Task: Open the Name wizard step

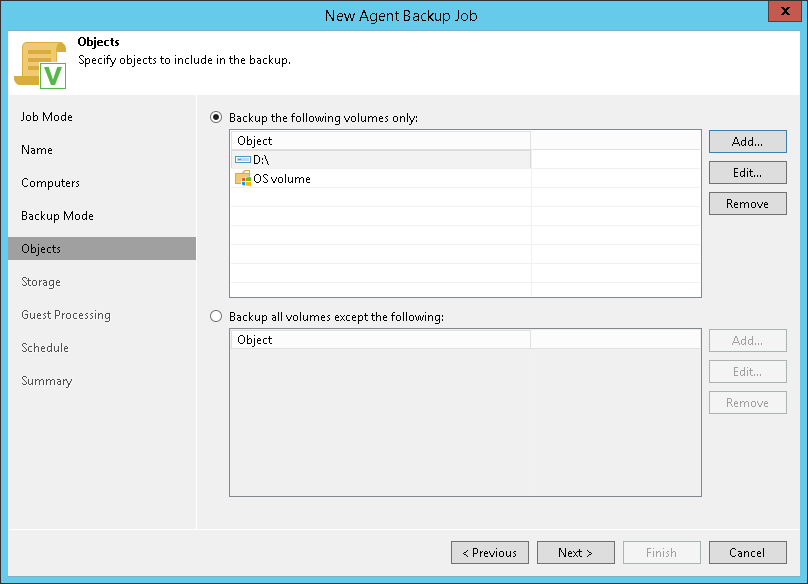Action: [x=37, y=150]
